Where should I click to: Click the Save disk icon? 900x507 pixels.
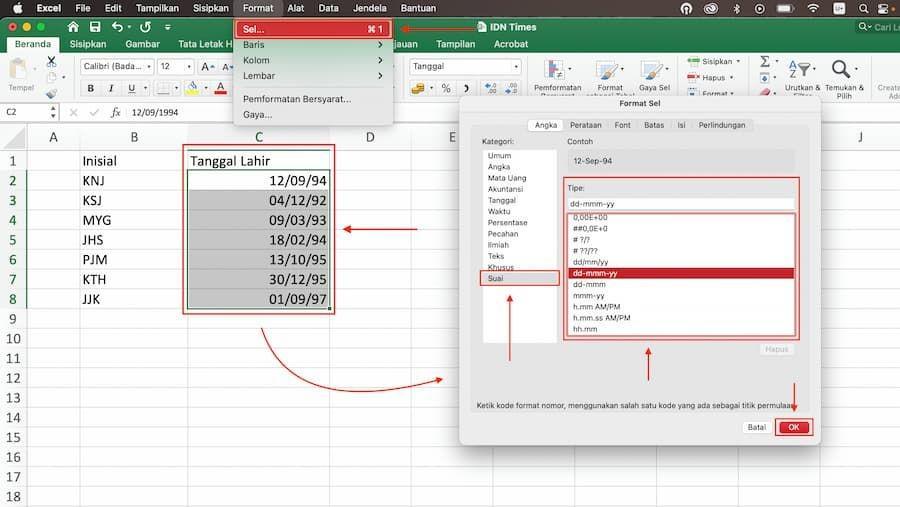(x=95, y=27)
